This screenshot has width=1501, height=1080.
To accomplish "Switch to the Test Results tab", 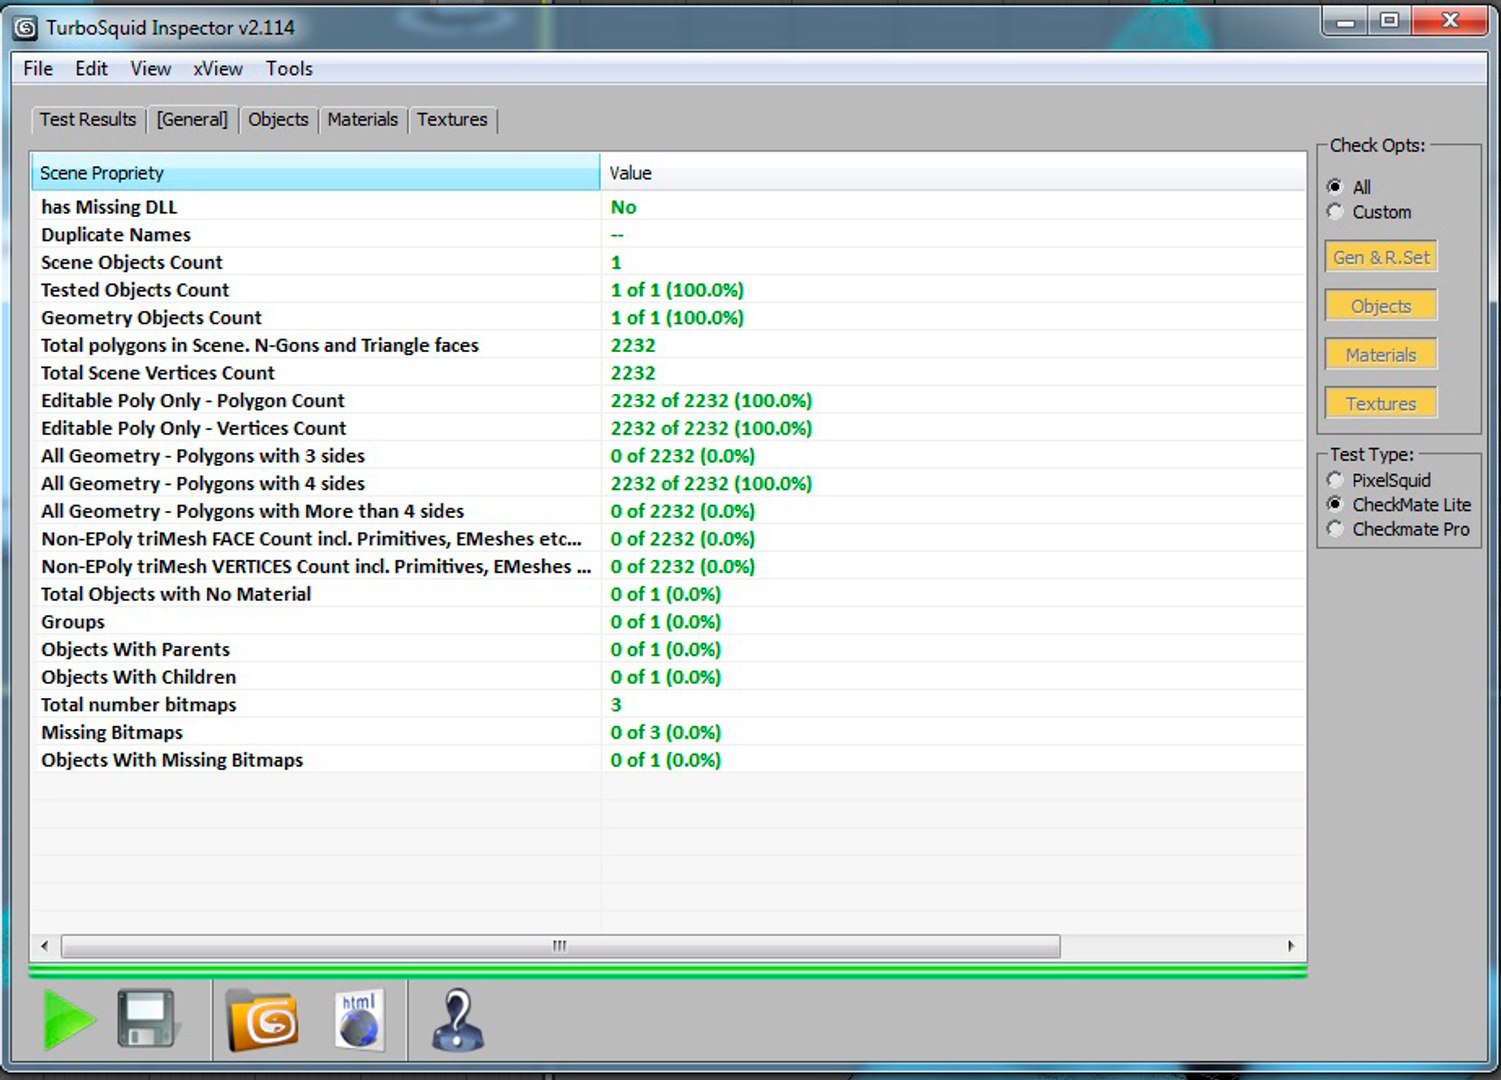I will click(88, 119).
